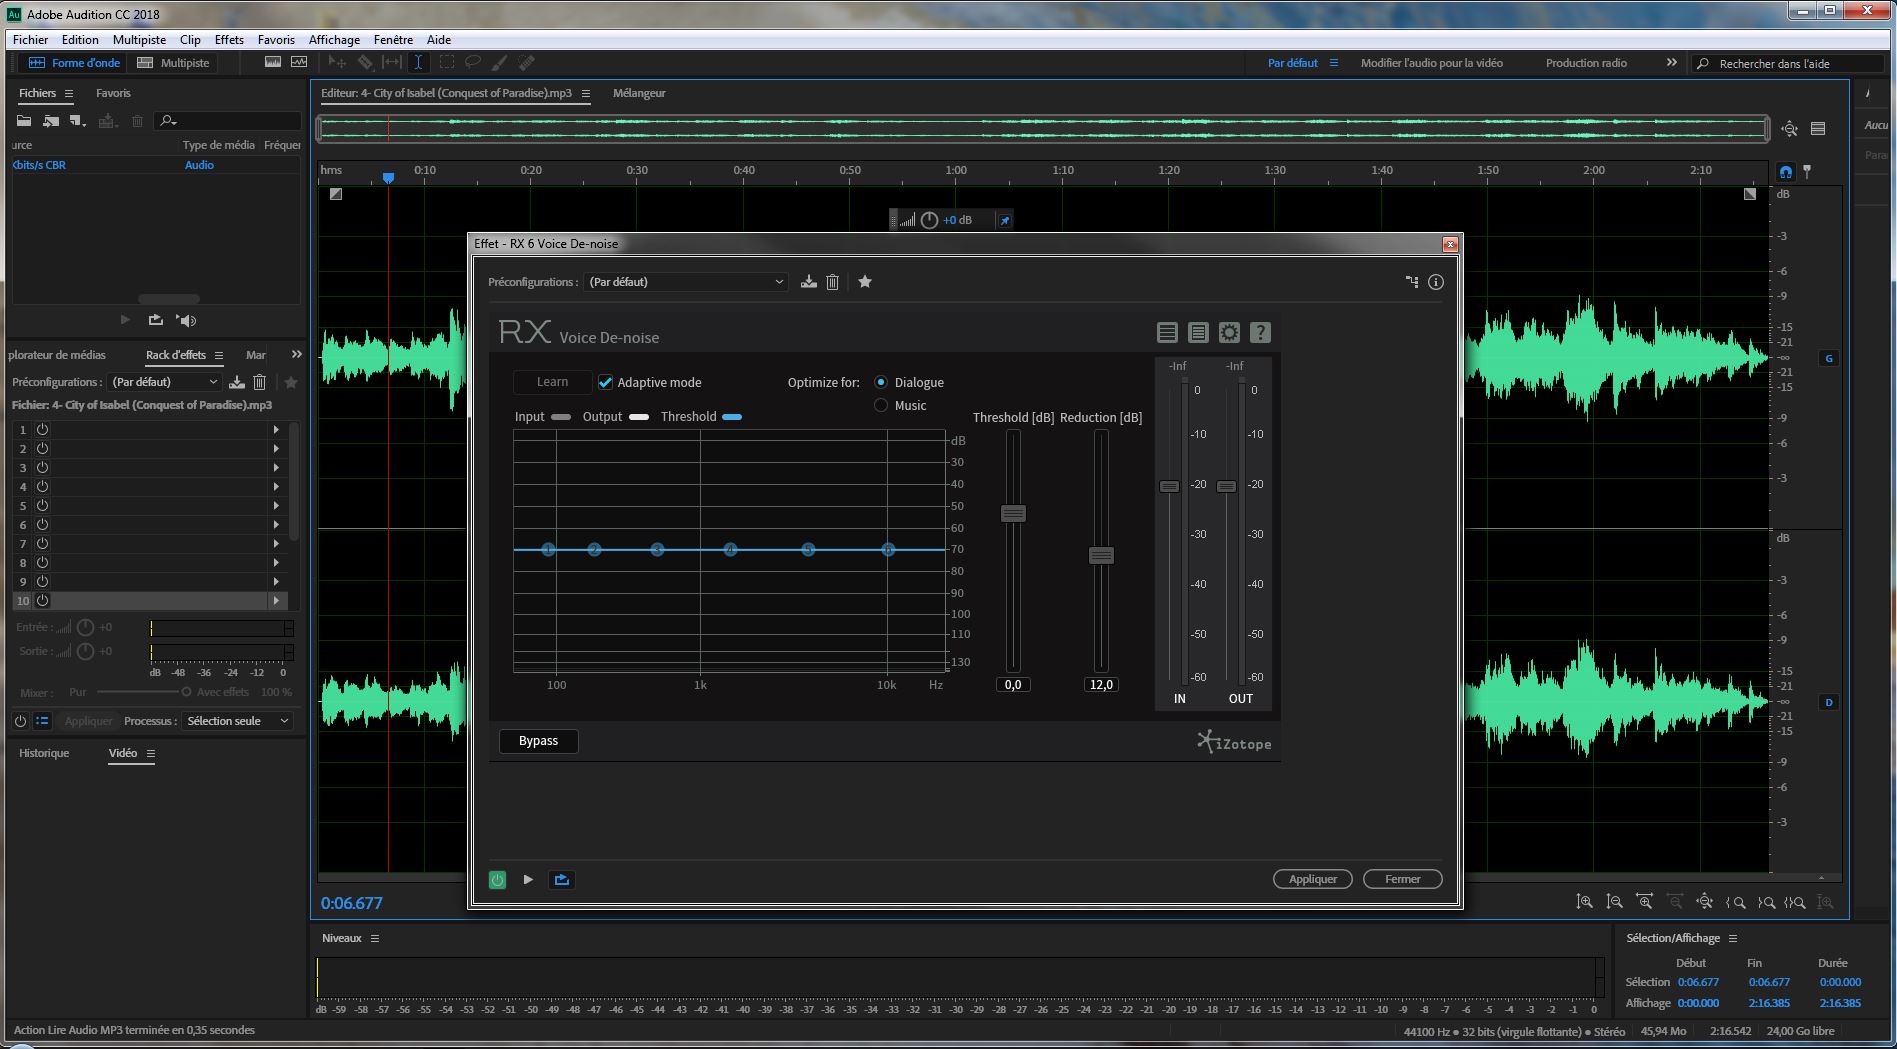This screenshot has width=1897, height=1049.
Task: Open the Fenêtre menu
Action: coord(393,39)
